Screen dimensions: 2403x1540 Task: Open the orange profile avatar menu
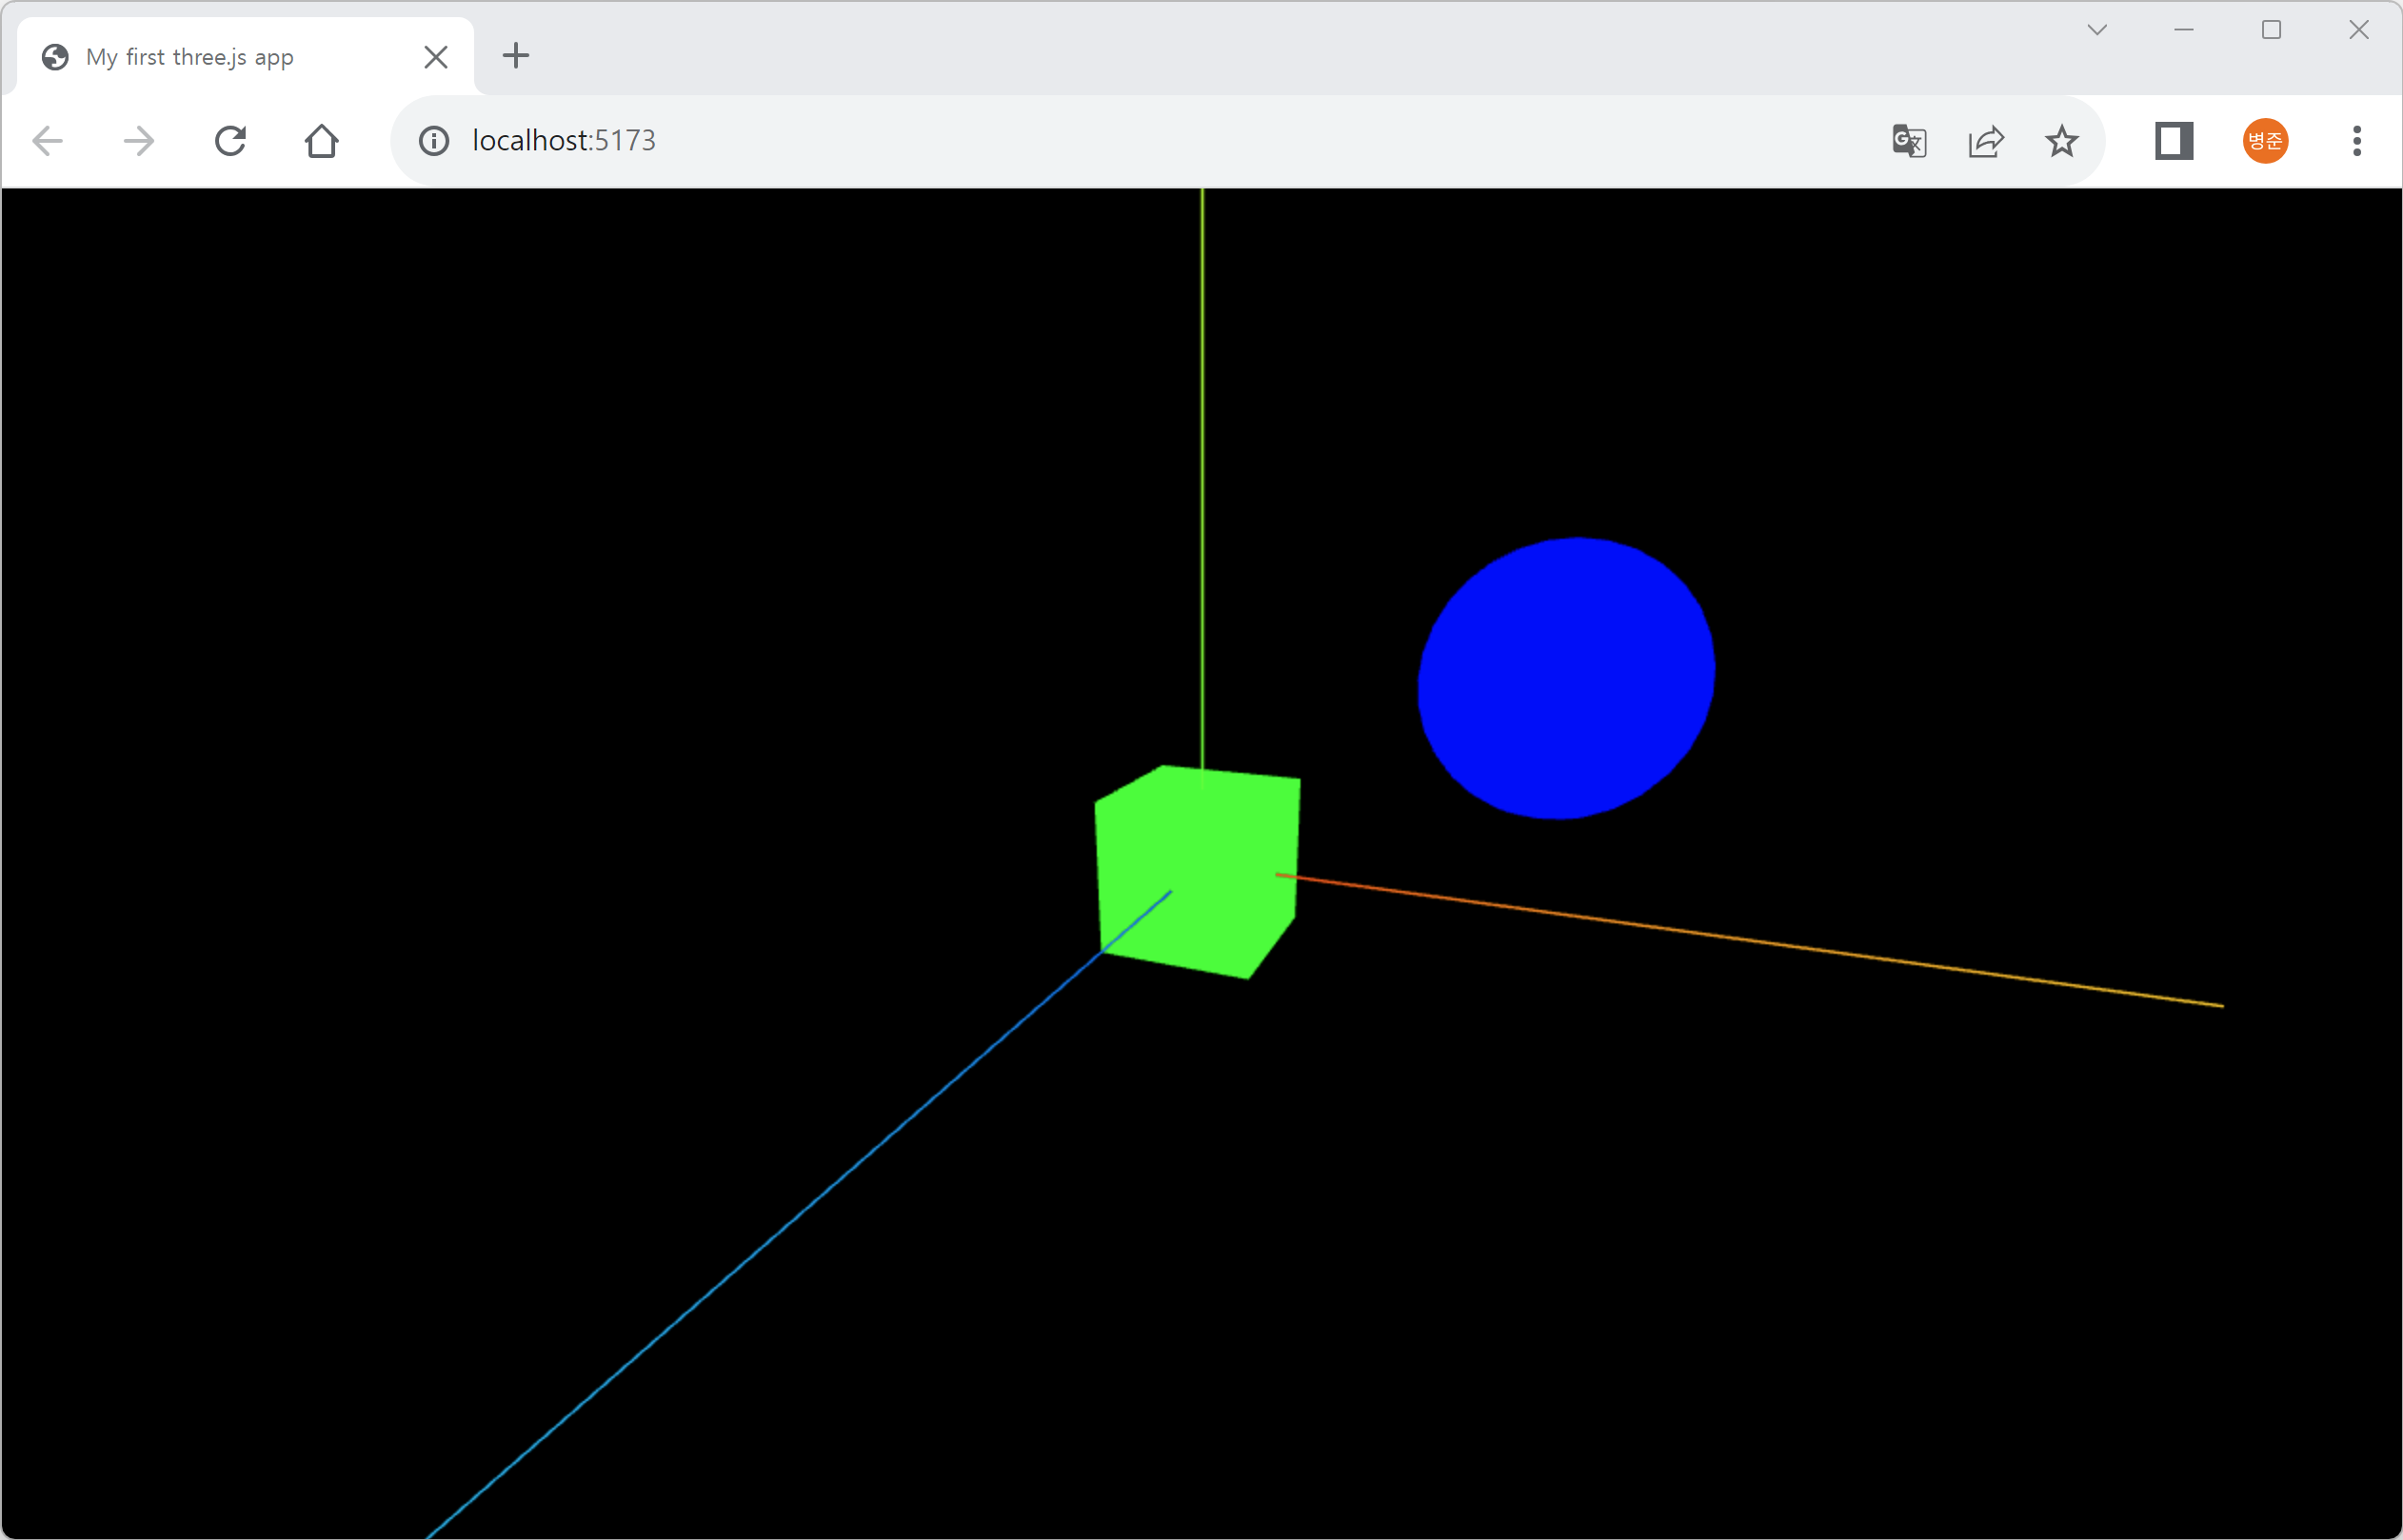2265,141
